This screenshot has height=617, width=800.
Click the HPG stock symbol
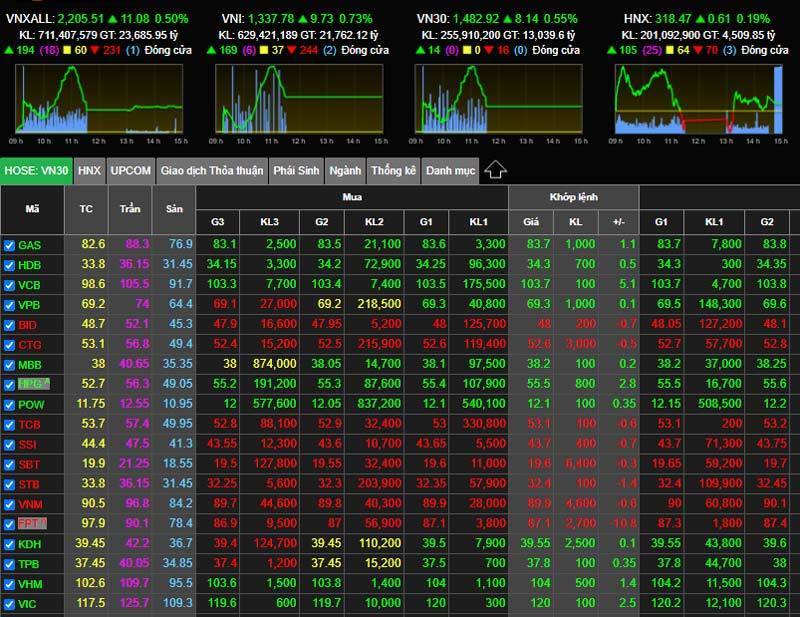30,384
